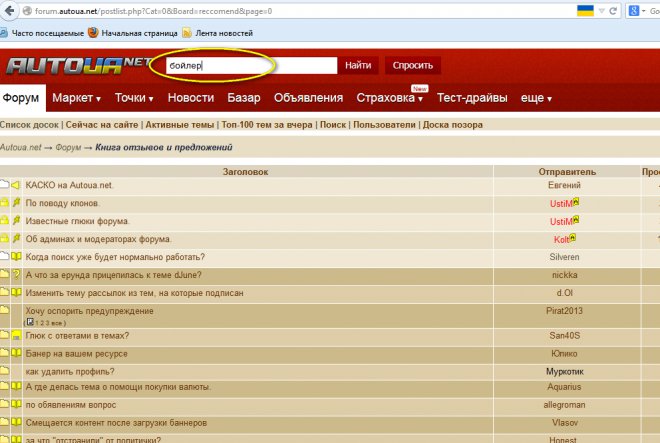Open the еще dropdown menu

pos(536,98)
